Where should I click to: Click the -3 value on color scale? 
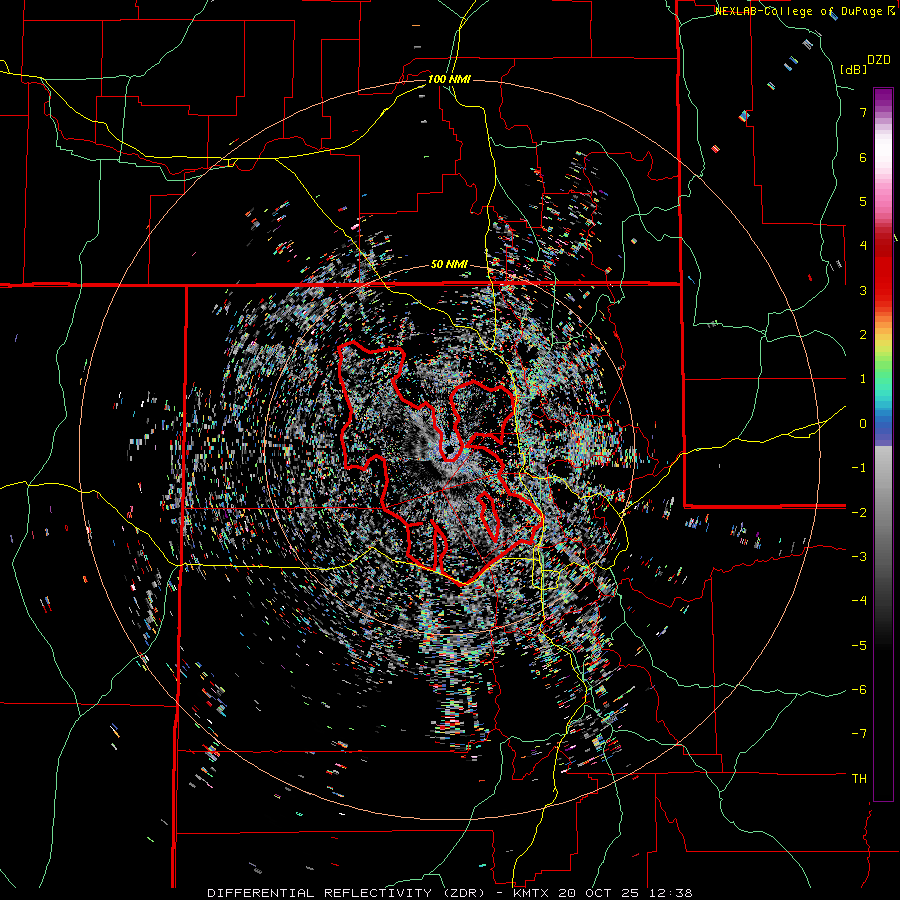pos(859,557)
